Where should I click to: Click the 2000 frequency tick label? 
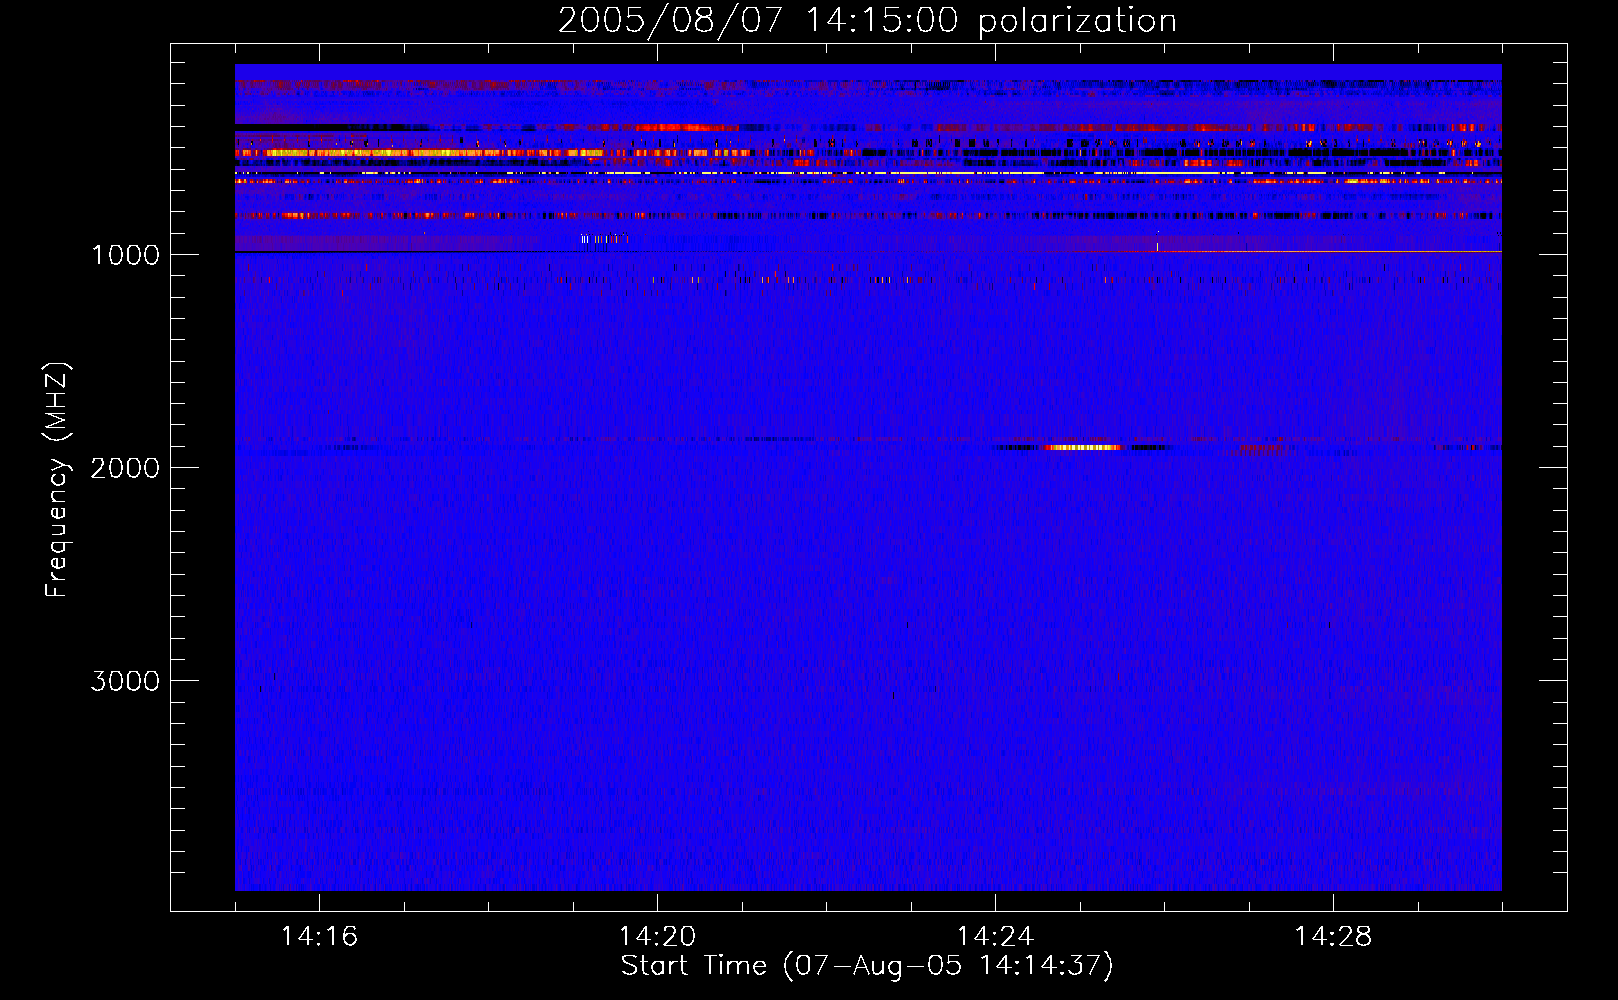tap(125, 468)
